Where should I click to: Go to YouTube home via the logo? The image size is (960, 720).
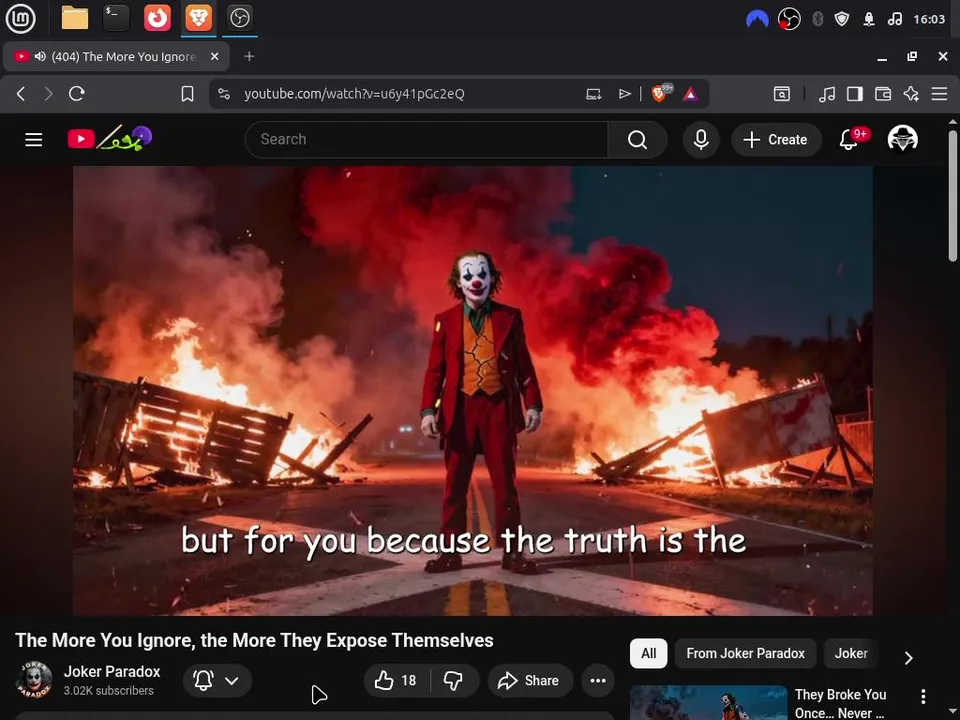110,138
